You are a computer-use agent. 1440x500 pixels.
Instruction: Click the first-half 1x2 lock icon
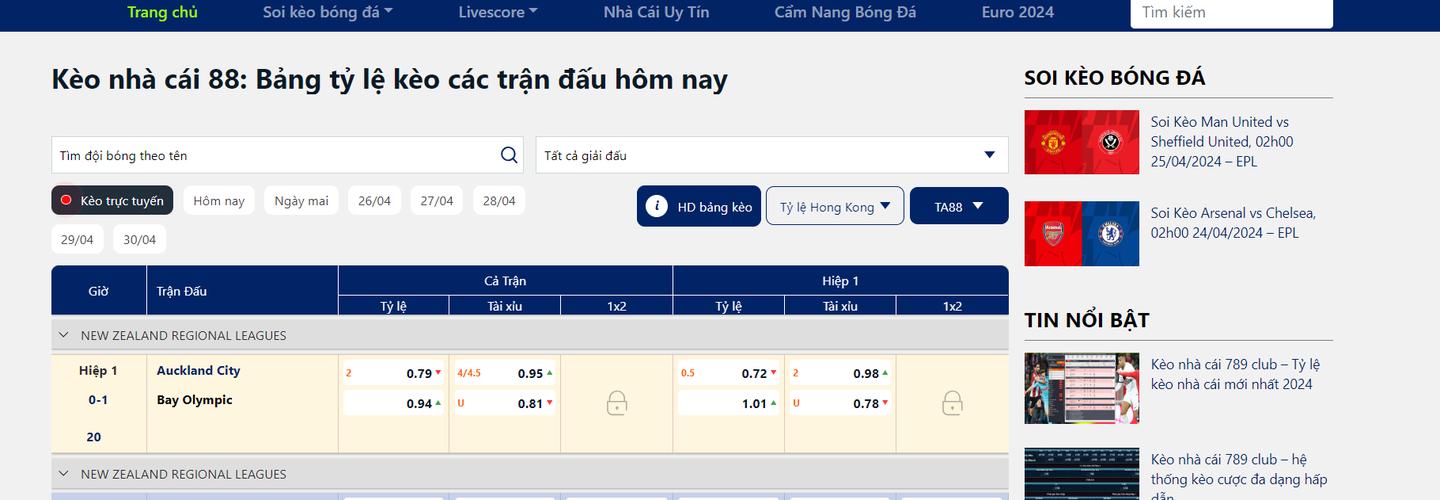coord(952,403)
